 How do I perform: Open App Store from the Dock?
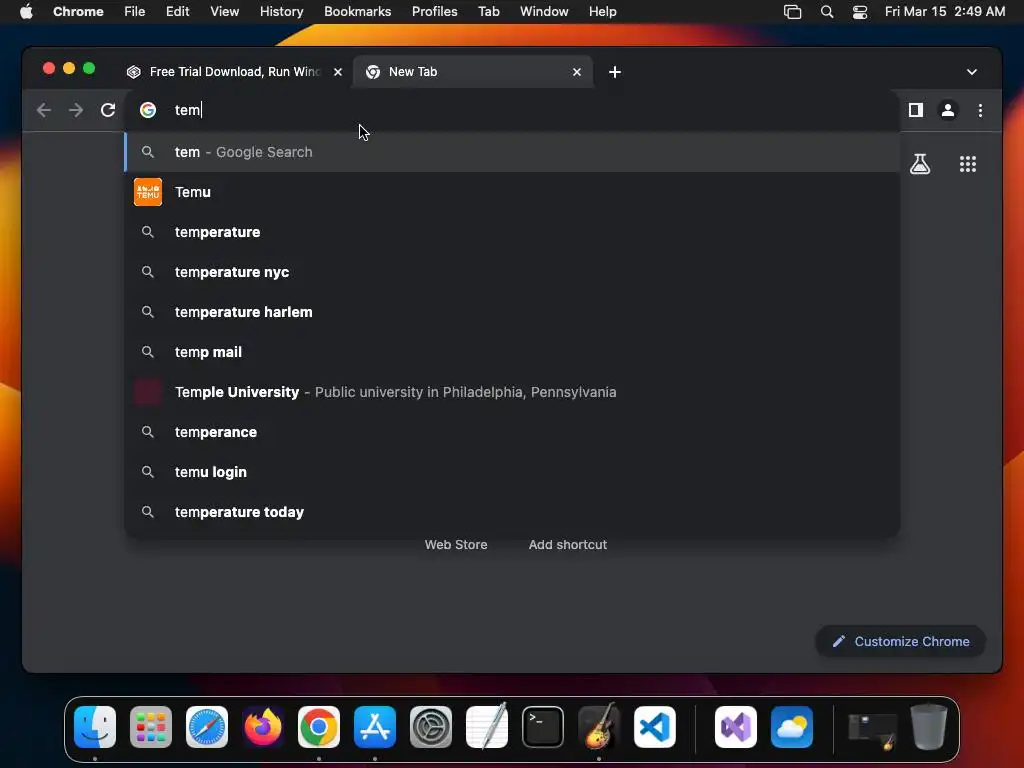pos(375,727)
